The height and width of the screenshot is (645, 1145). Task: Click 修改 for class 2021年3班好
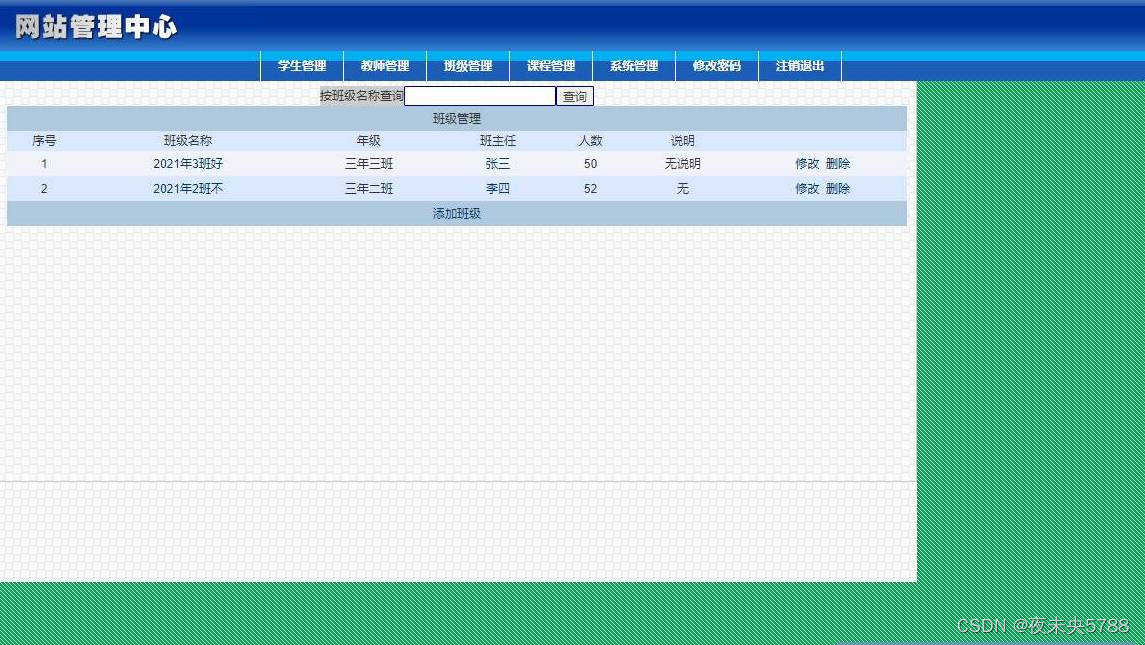click(x=807, y=164)
